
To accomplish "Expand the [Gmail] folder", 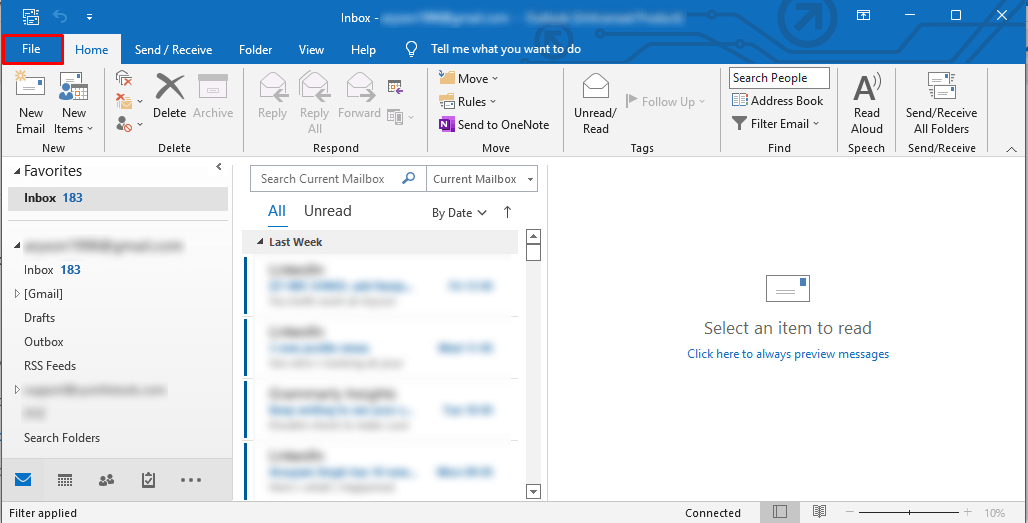I will (x=17, y=294).
